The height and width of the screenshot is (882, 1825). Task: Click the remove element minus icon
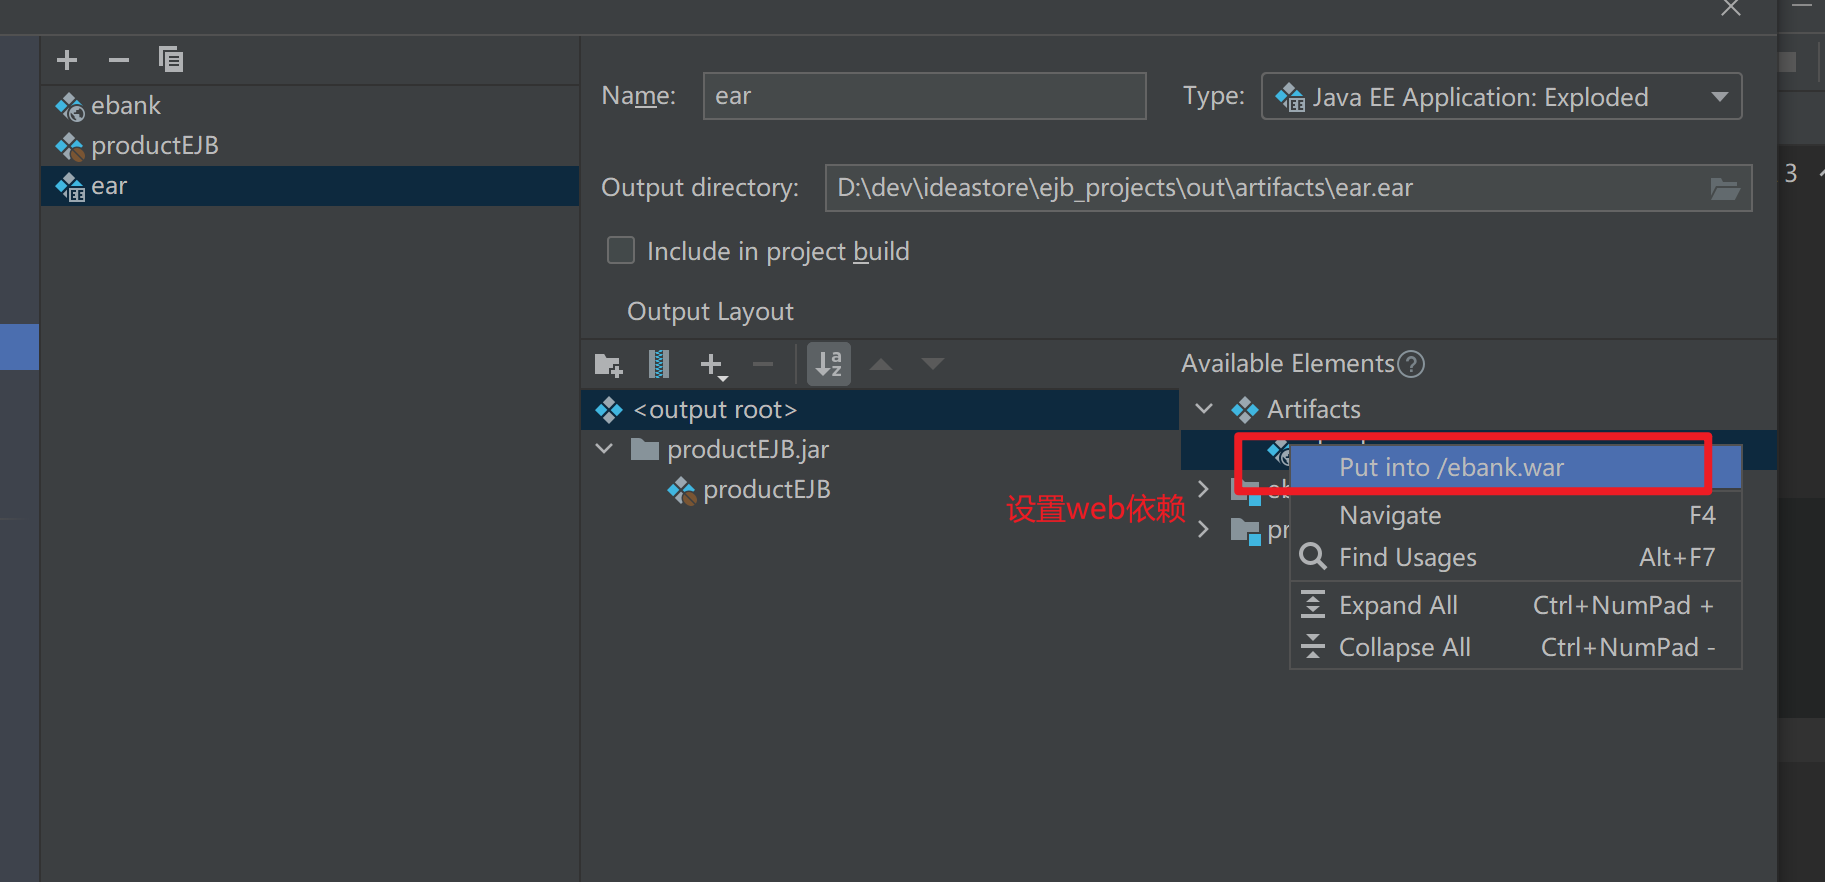[x=763, y=365]
